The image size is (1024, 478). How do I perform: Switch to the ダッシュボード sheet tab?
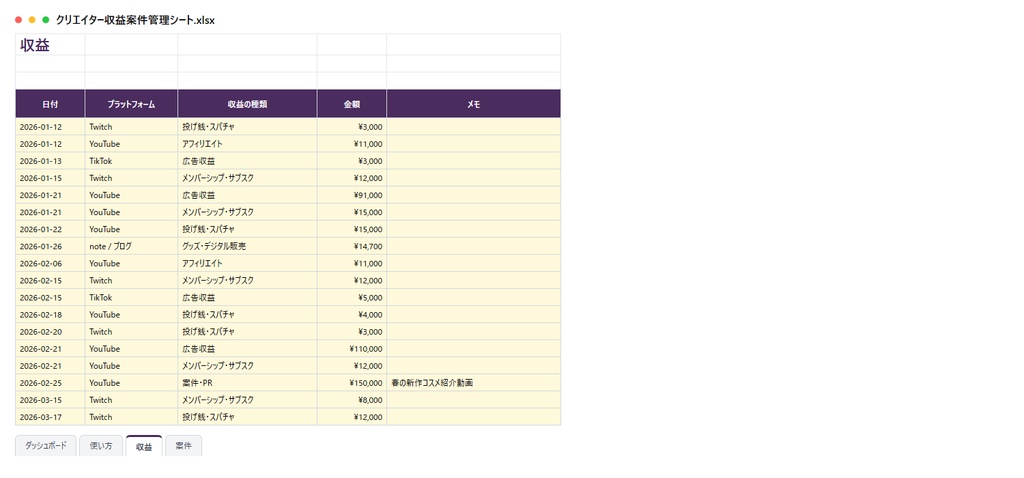point(46,446)
